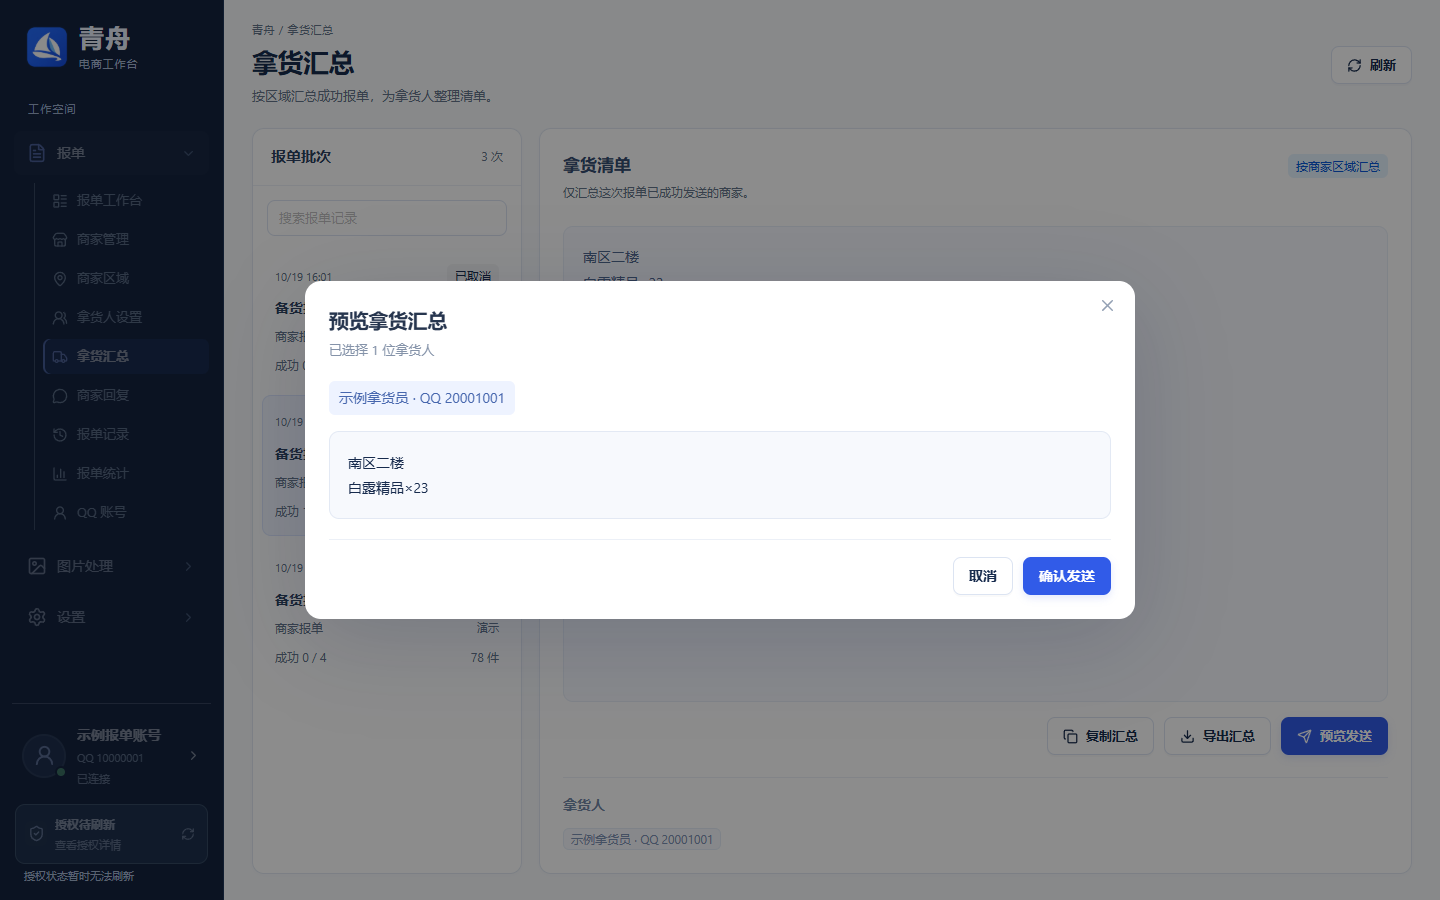The width and height of the screenshot is (1440, 900).
Task: Click the 商家区域 map pin icon
Action: tap(60, 279)
